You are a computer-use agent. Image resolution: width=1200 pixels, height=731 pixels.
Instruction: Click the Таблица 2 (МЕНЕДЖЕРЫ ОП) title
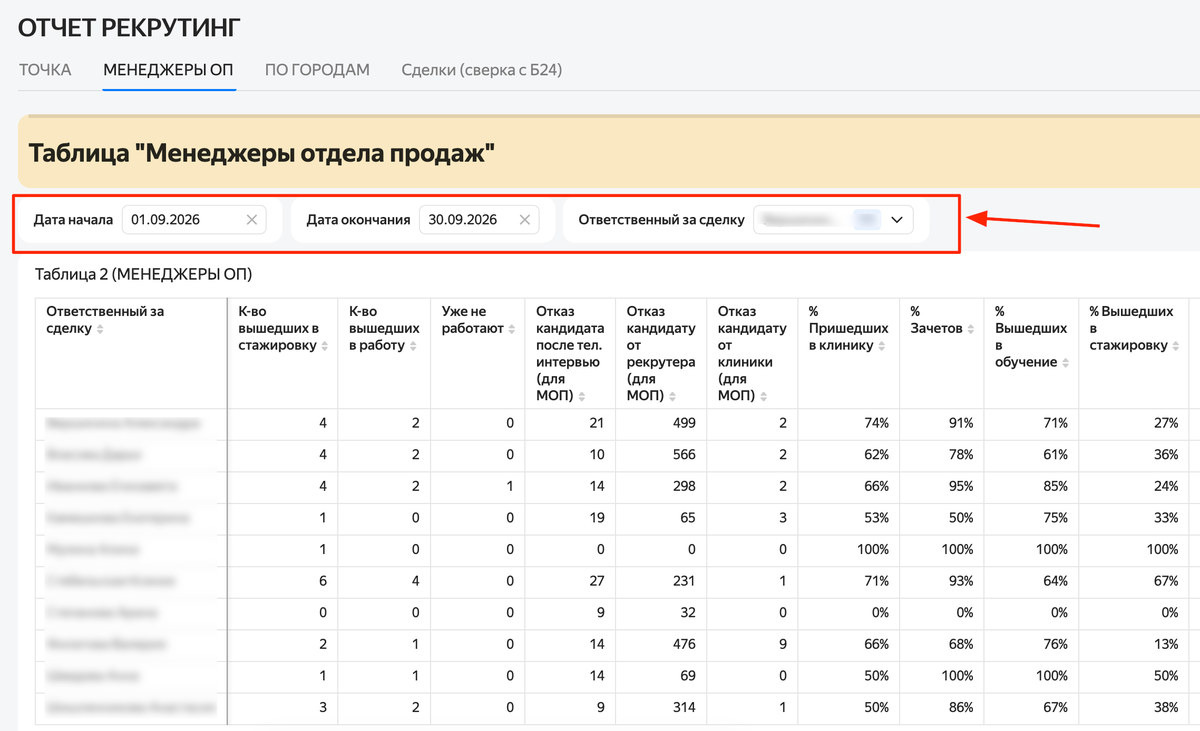[144, 274]
